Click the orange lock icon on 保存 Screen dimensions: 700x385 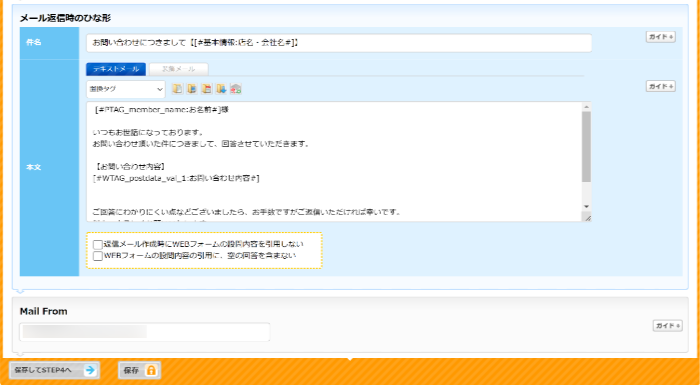[x=151, y=370]
